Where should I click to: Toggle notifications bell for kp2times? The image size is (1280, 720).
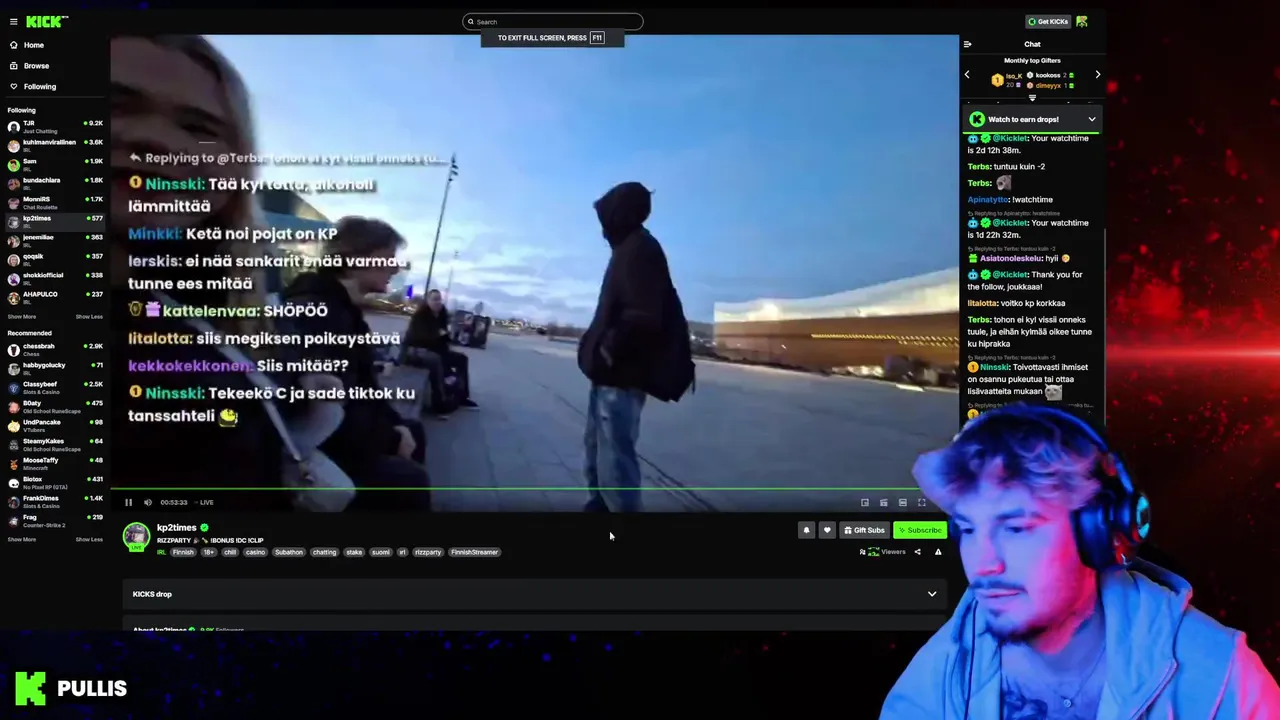pyautogui.click(x=806, y=530)
